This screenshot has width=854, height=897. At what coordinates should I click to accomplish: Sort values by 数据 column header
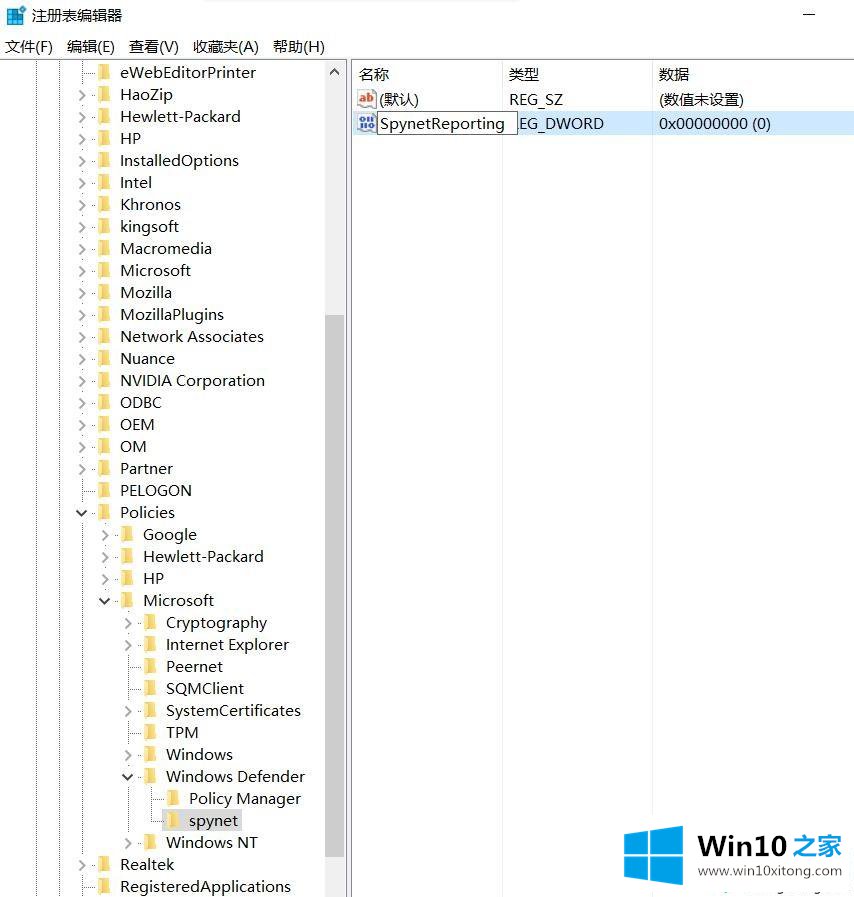pyautogui.click(x=753, y=74)
